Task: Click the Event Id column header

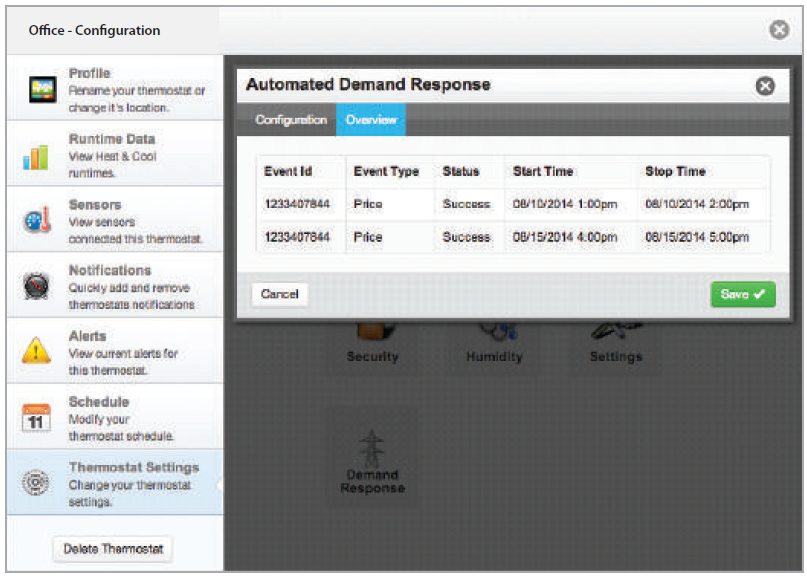Action: [x=288, y=171]
